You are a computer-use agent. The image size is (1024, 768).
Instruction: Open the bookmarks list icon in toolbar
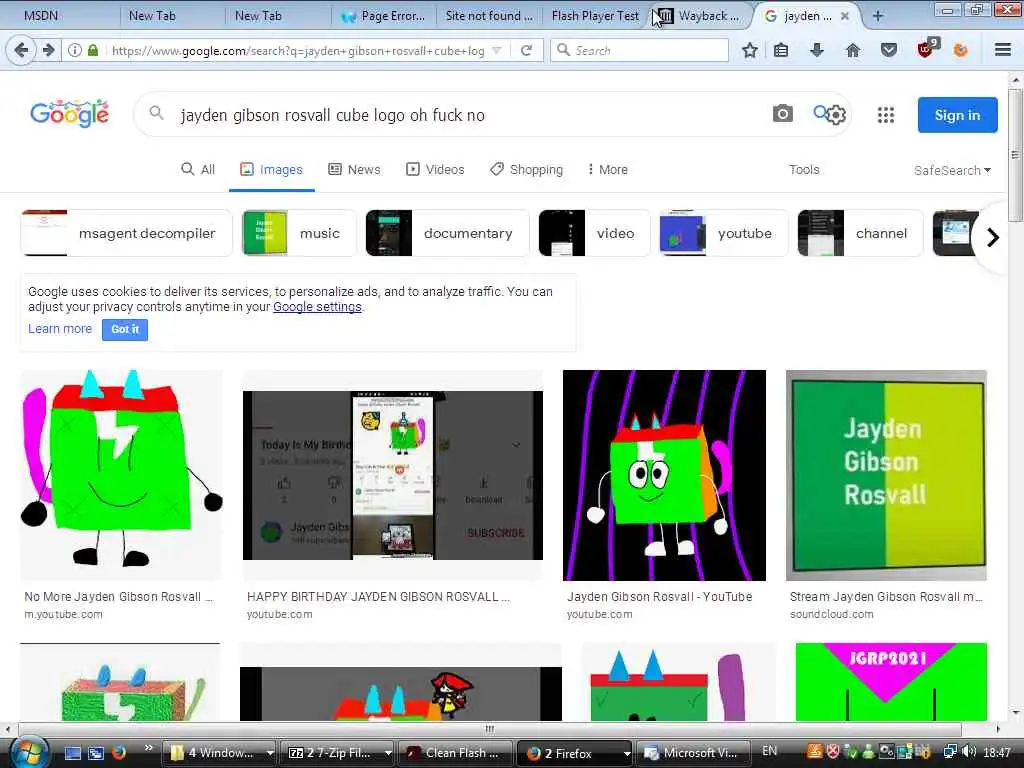(x=781, y=50)
